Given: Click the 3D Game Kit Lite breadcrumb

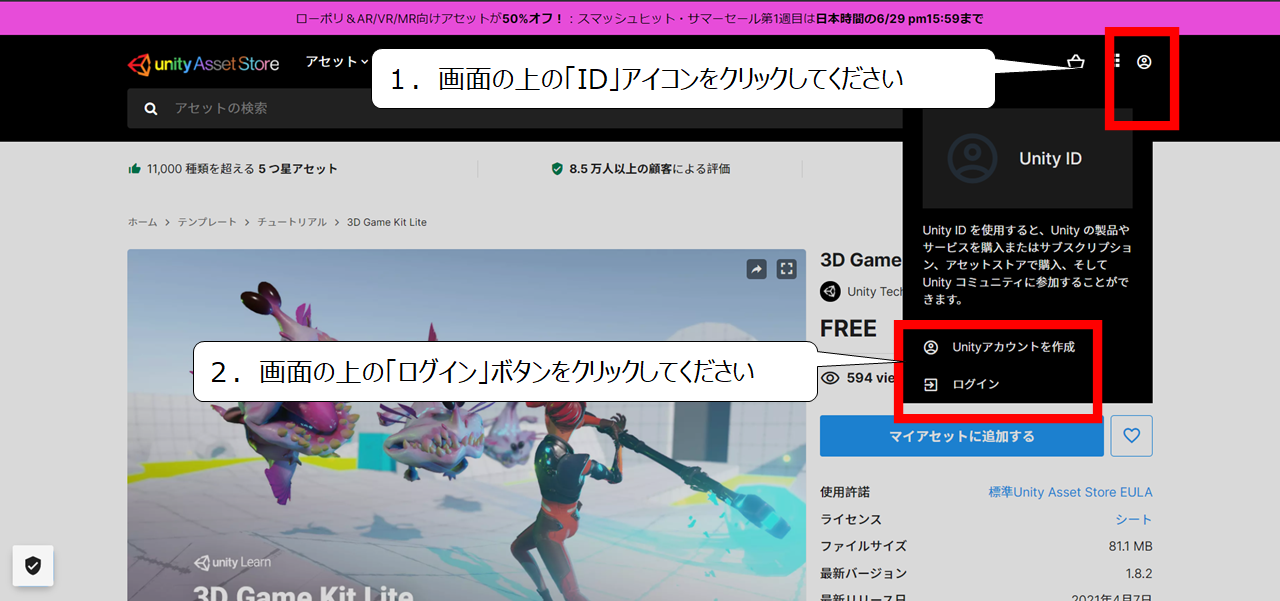Looking at the screenshot, I should 387,222.
